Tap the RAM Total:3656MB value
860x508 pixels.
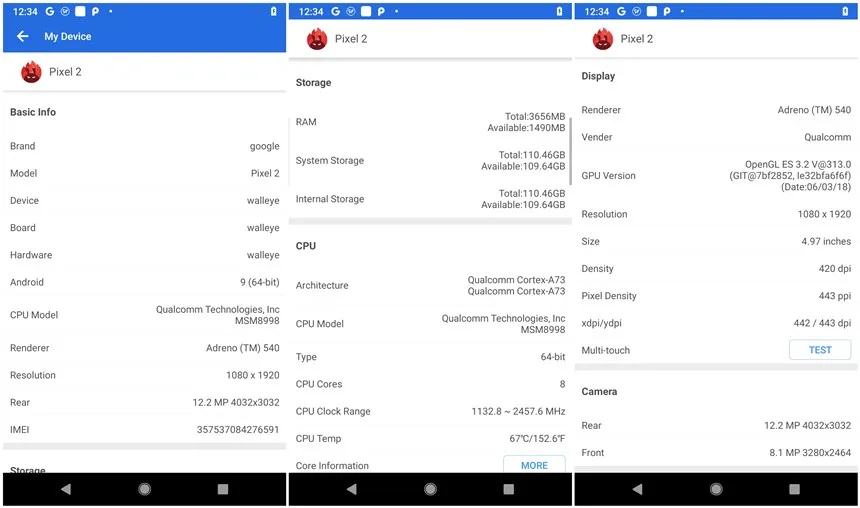(535, 116)
